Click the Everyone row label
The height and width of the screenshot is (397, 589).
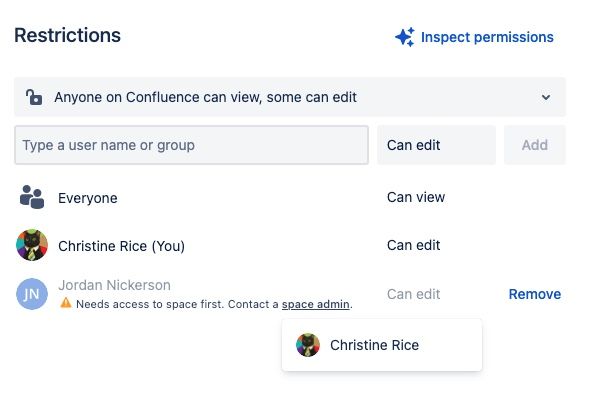(x=88, y=198)
